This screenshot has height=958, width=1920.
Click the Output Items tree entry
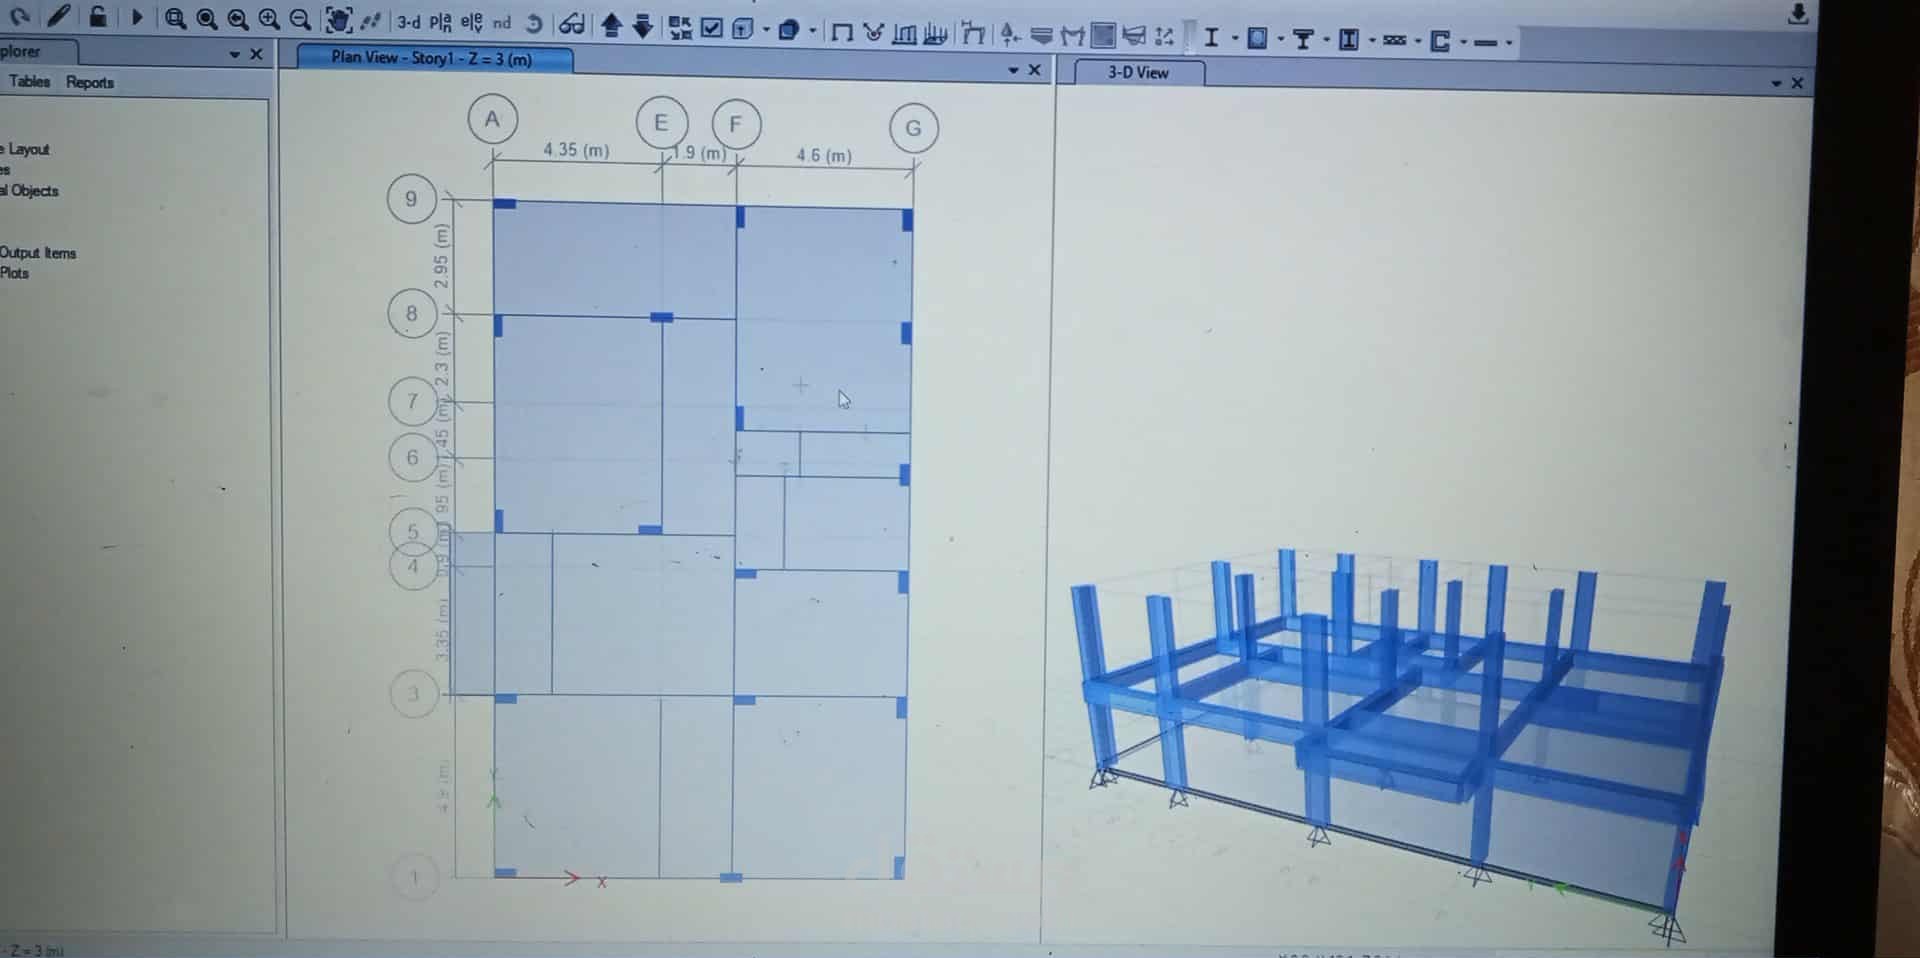(x=38, y=253)
